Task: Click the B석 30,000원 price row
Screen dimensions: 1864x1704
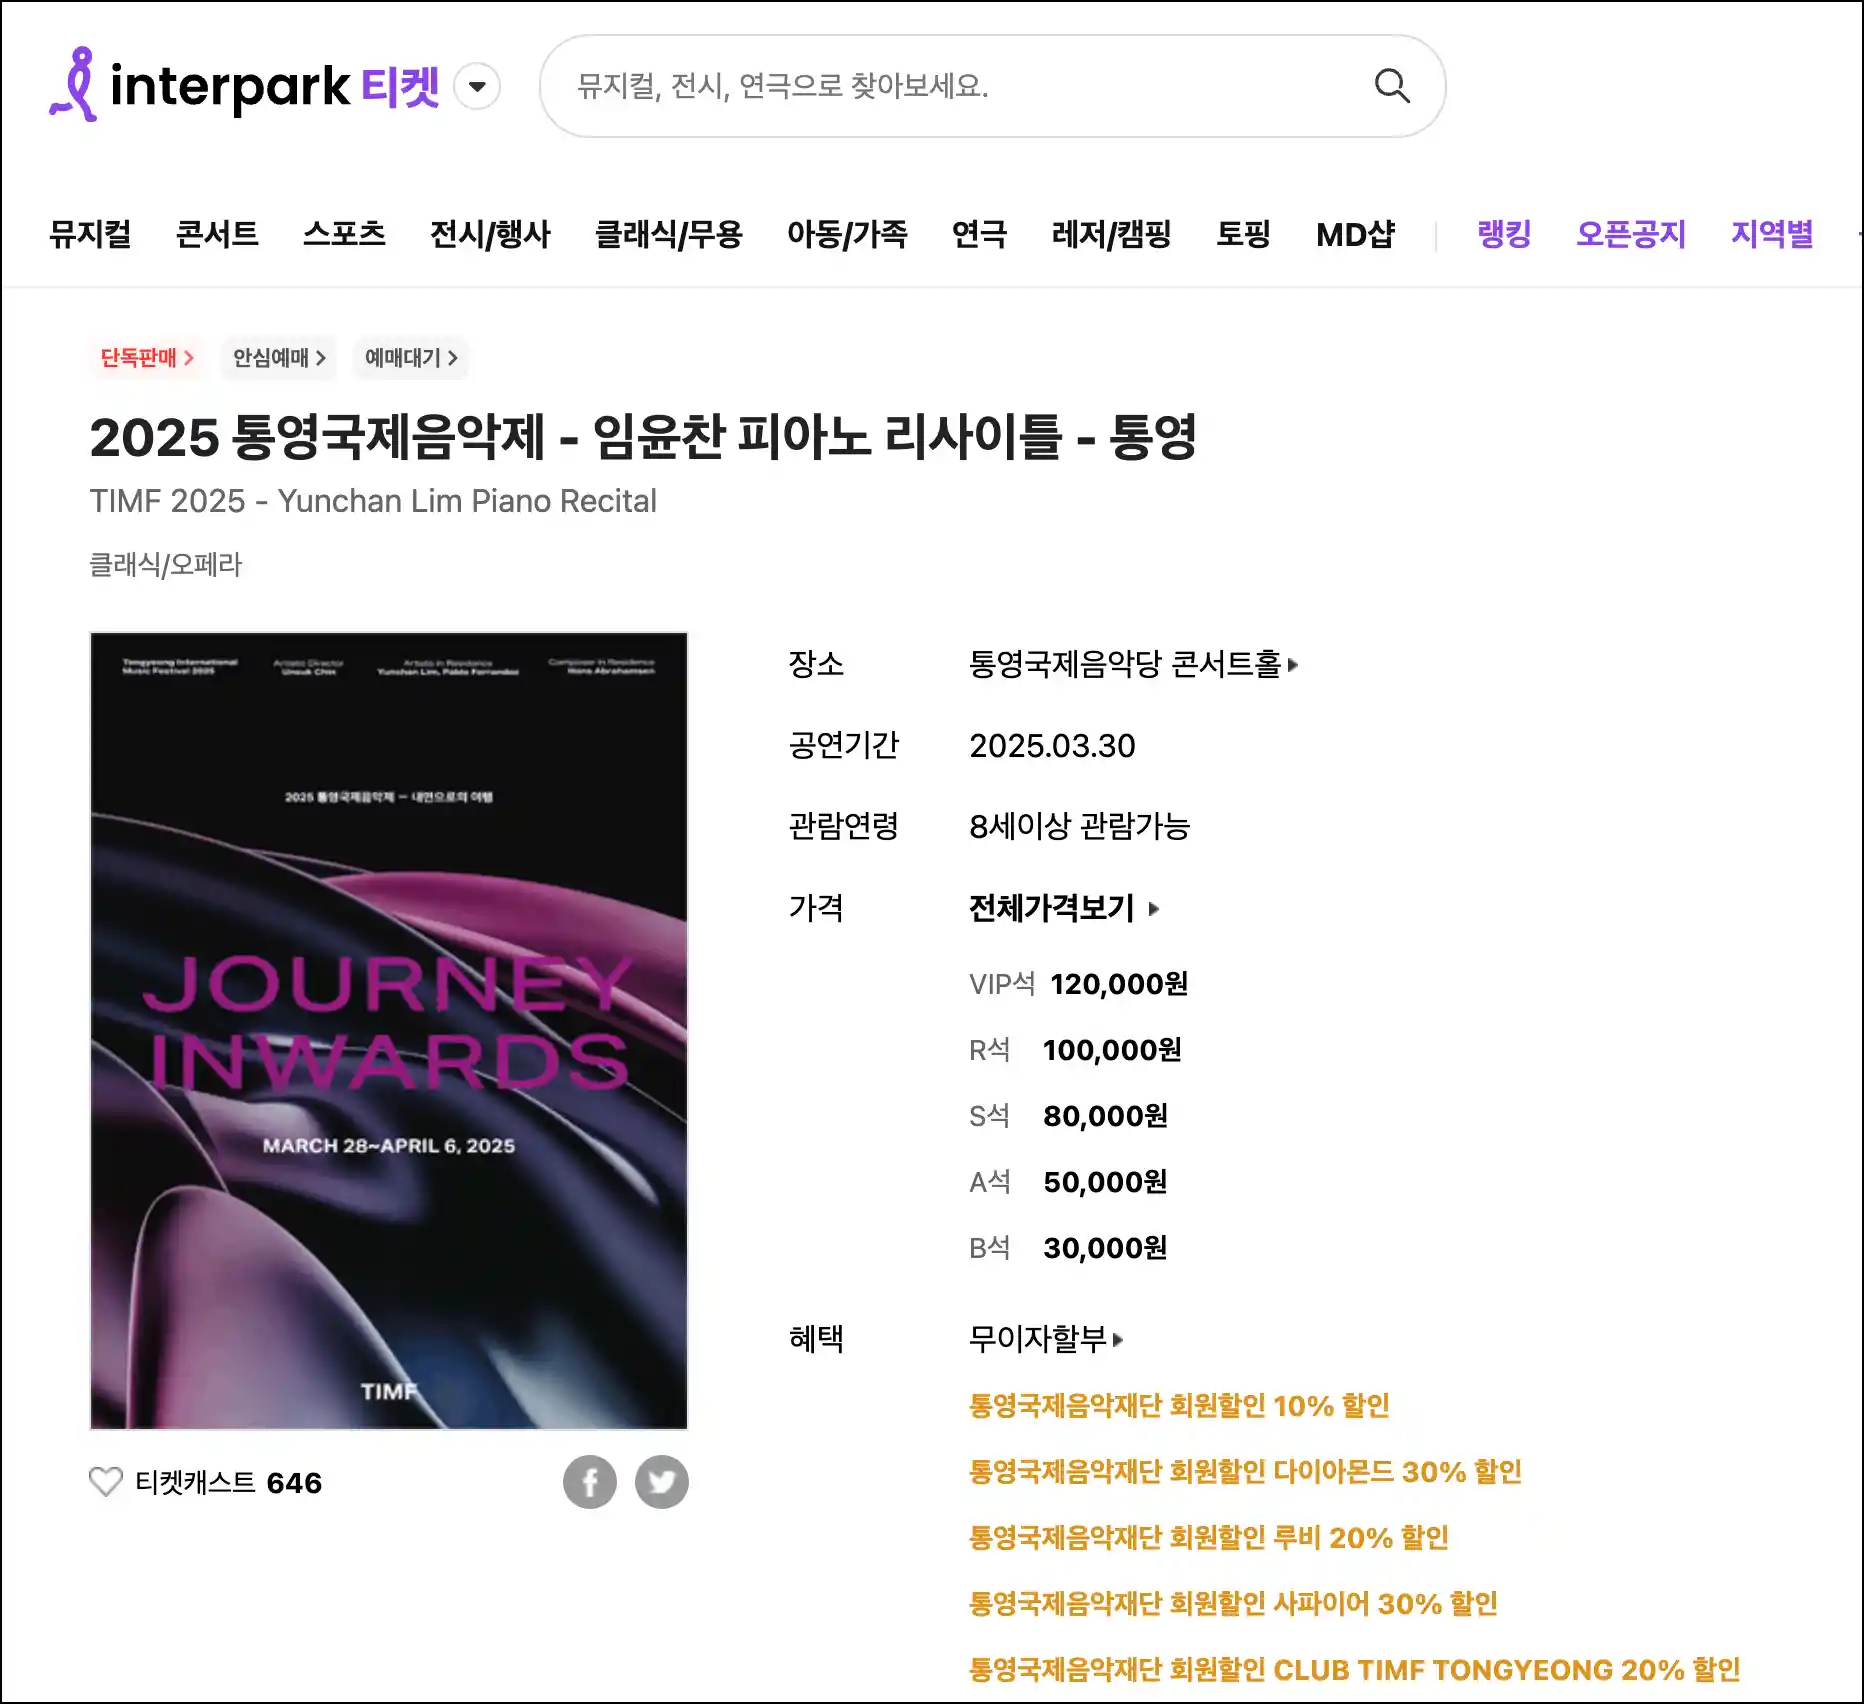Action: (1068, 1248)
